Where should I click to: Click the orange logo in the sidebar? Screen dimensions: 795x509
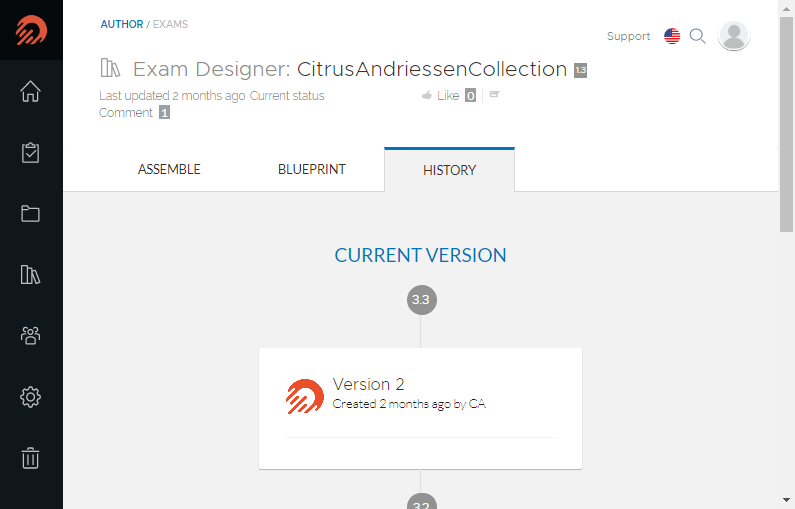coord(31,30)
